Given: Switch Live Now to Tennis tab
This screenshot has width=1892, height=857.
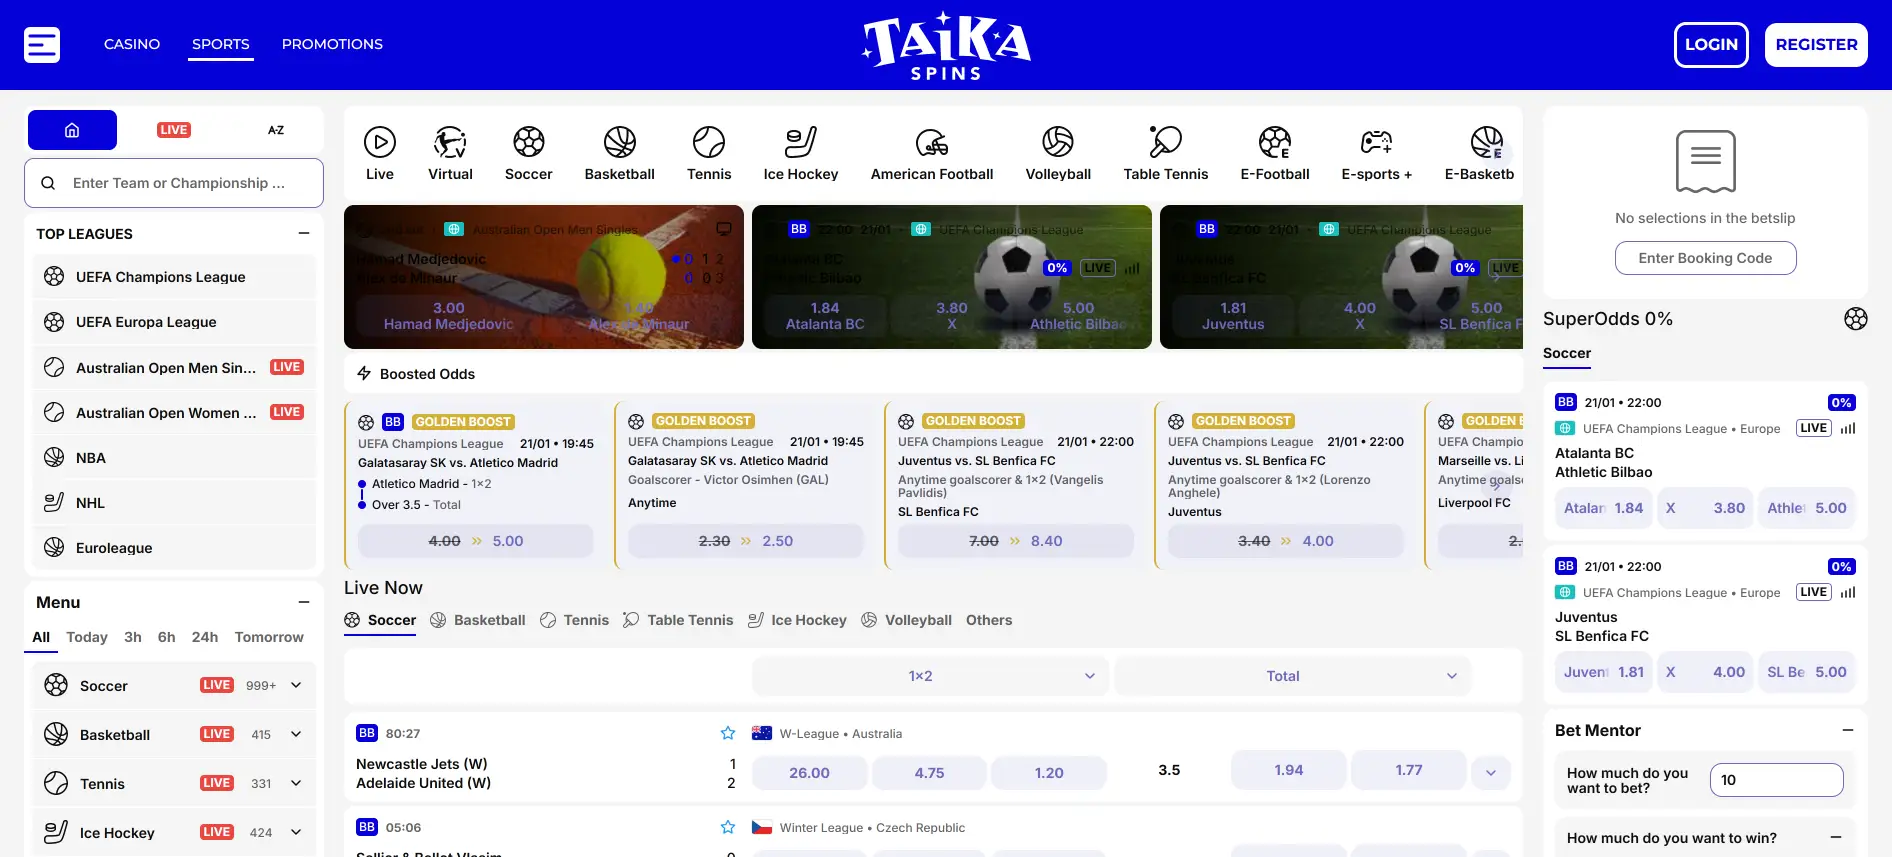Looking at the screenshot, I should click(575, 620).
